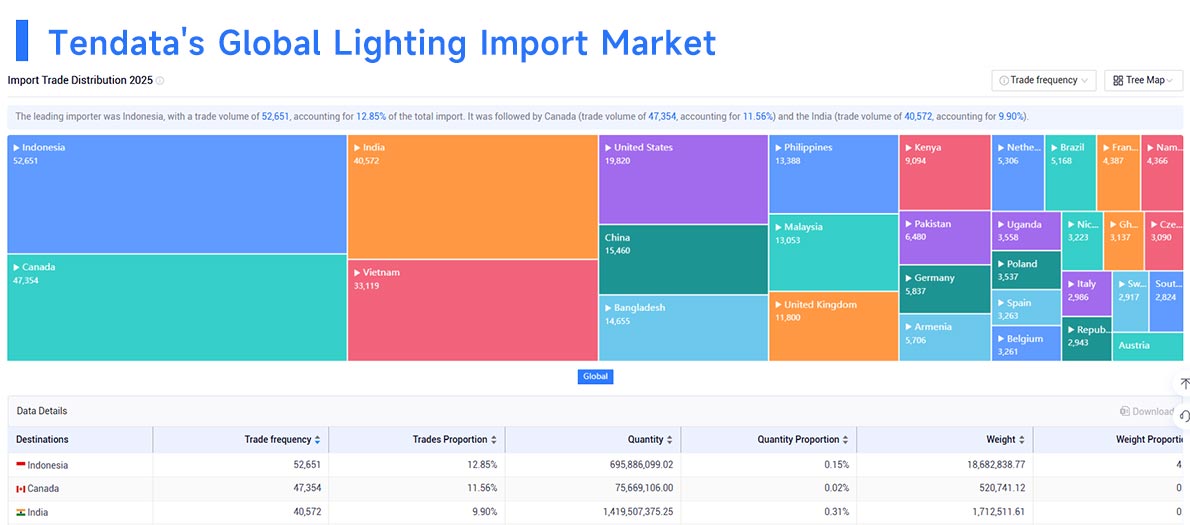Click the 12.85% trades proportion cell

(x=417, y=465)
